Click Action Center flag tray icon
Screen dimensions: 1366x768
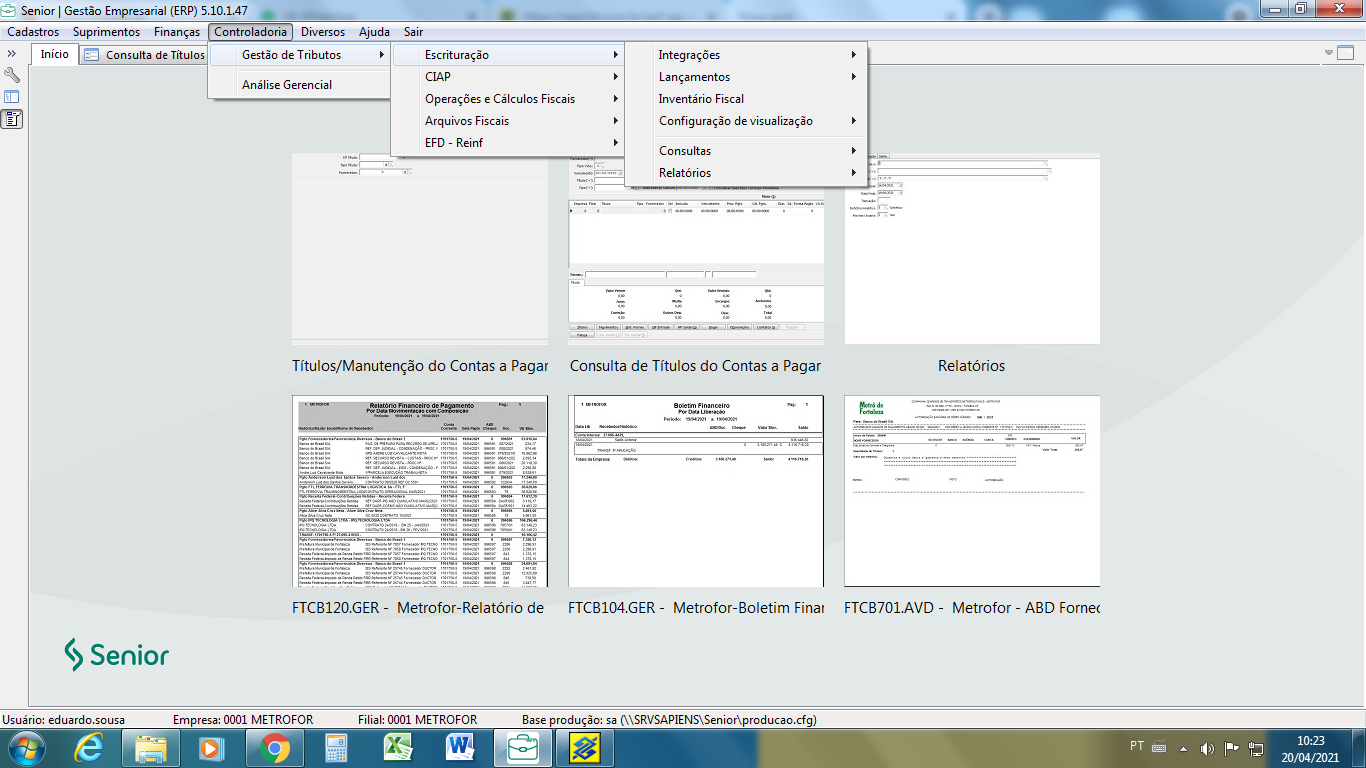[x=1231, y=747]
